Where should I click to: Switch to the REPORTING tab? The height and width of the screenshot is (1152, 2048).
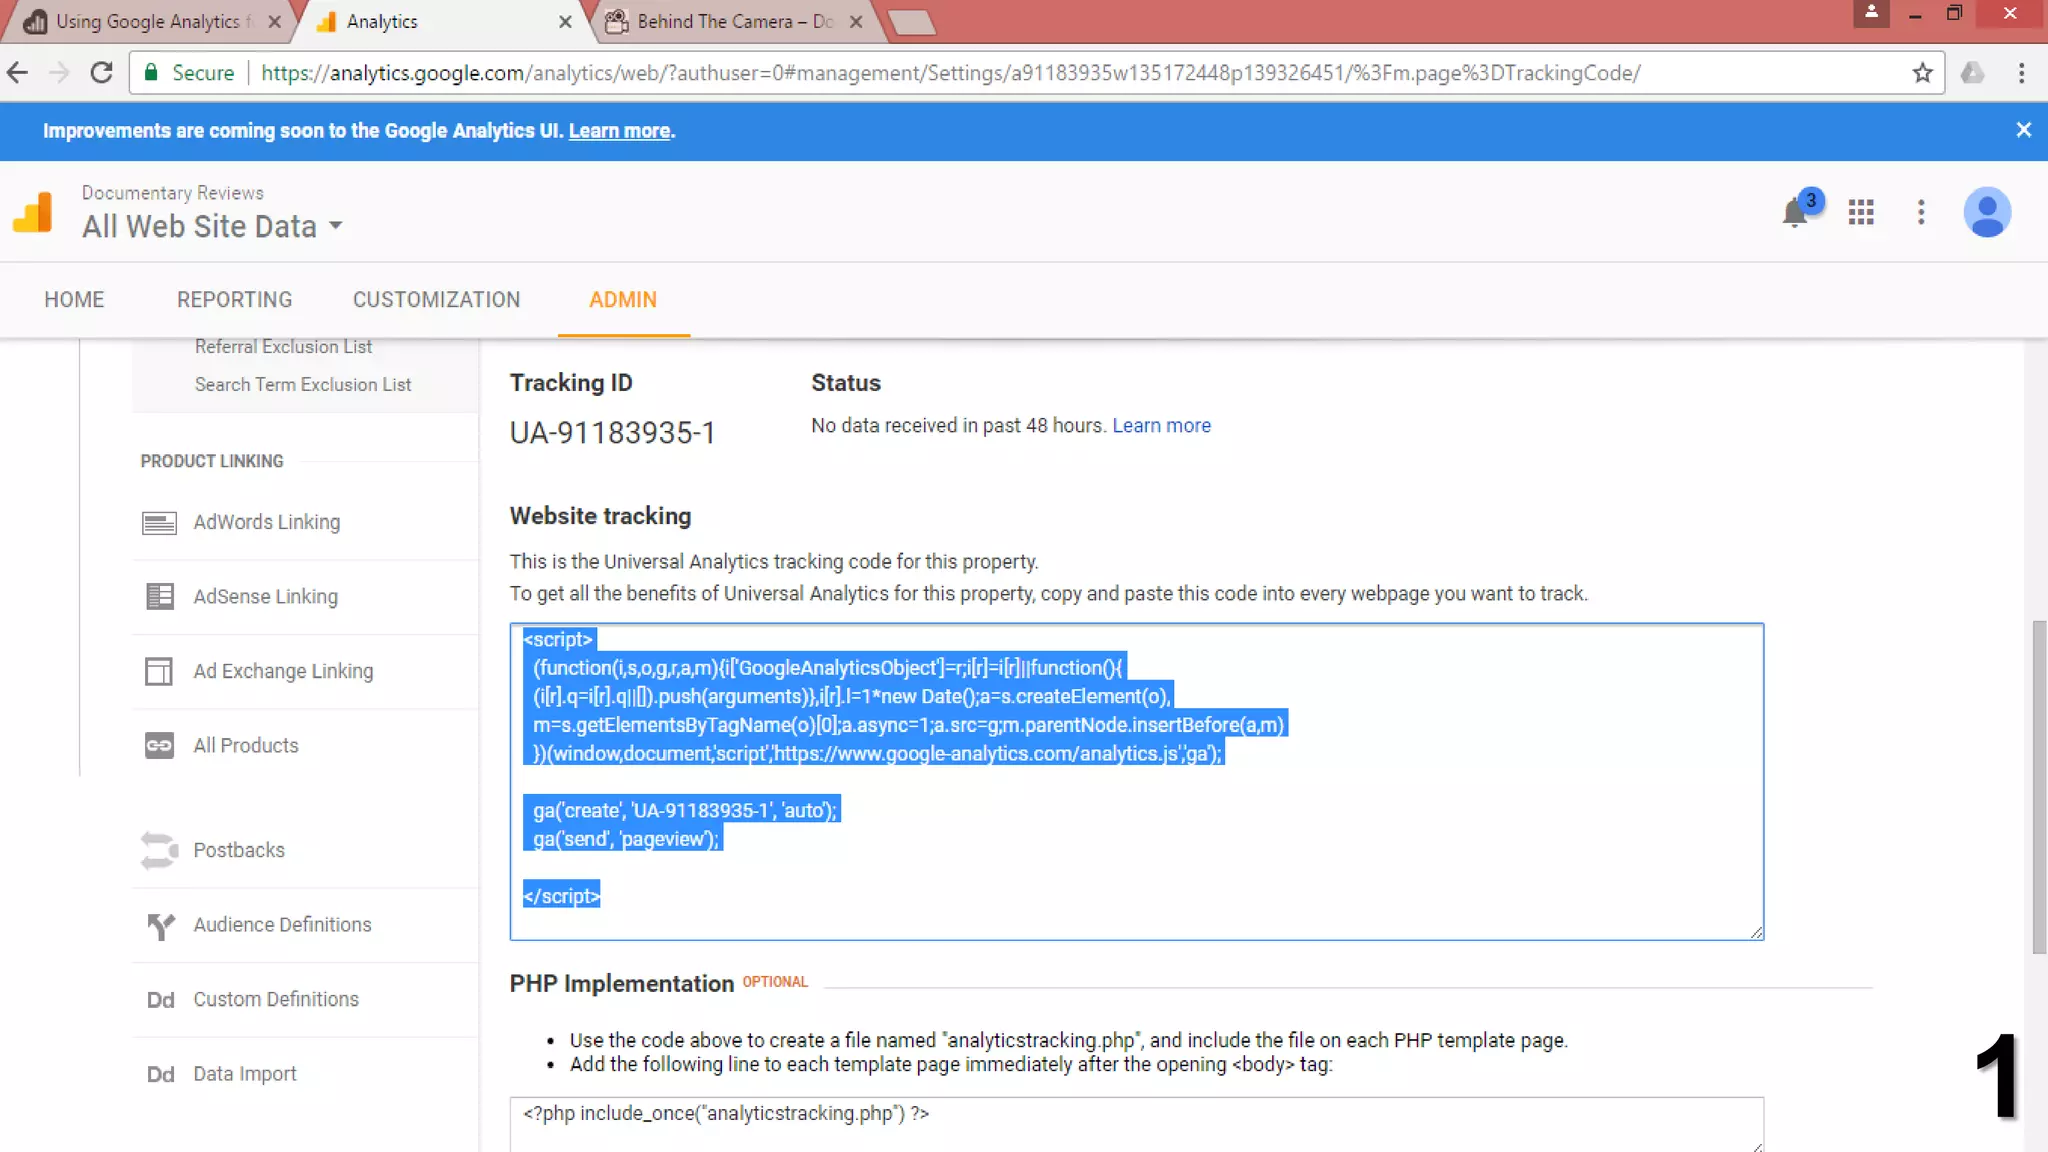click(x=234, y=300)
